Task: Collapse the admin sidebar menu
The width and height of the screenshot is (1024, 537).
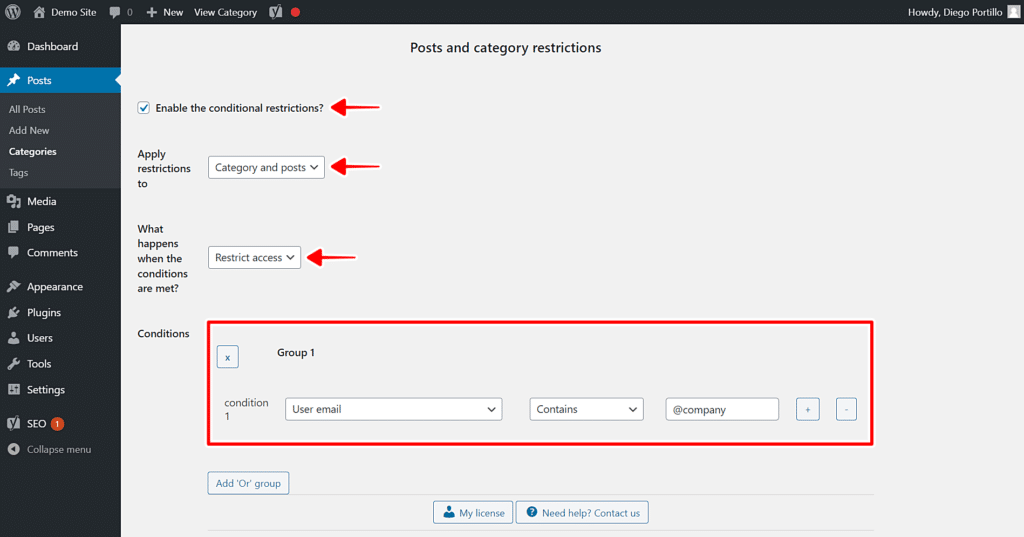Action: coord(58,449)
